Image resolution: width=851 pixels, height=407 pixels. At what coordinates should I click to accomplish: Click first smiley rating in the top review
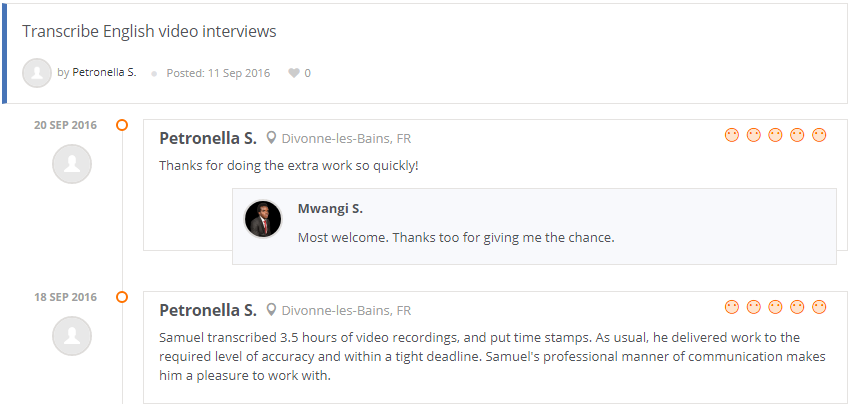pyautogui.click(x=732, y=135)
